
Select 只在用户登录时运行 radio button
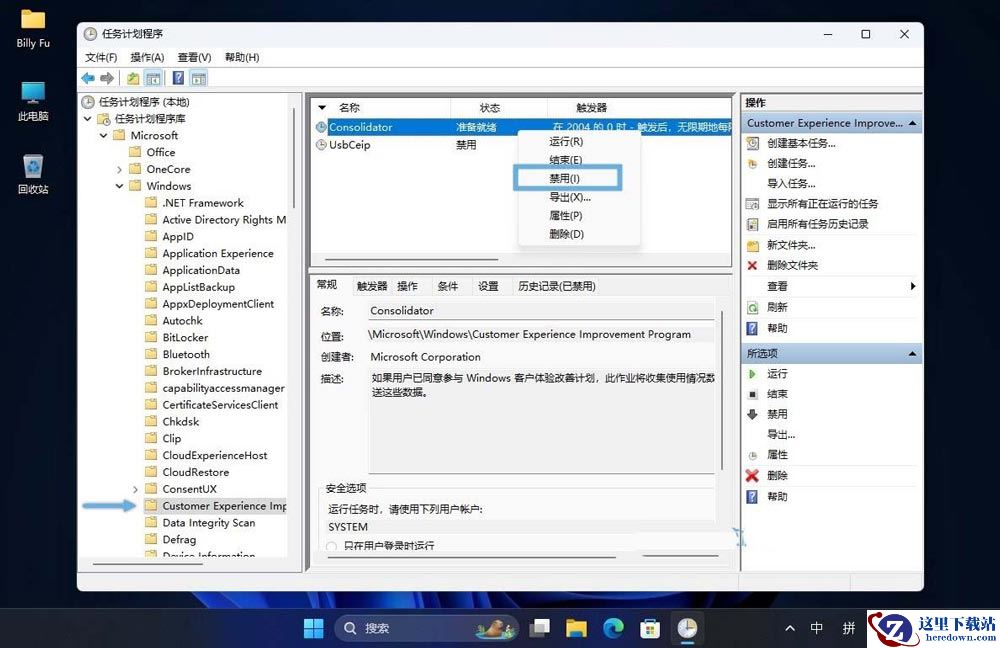[331, 547]
